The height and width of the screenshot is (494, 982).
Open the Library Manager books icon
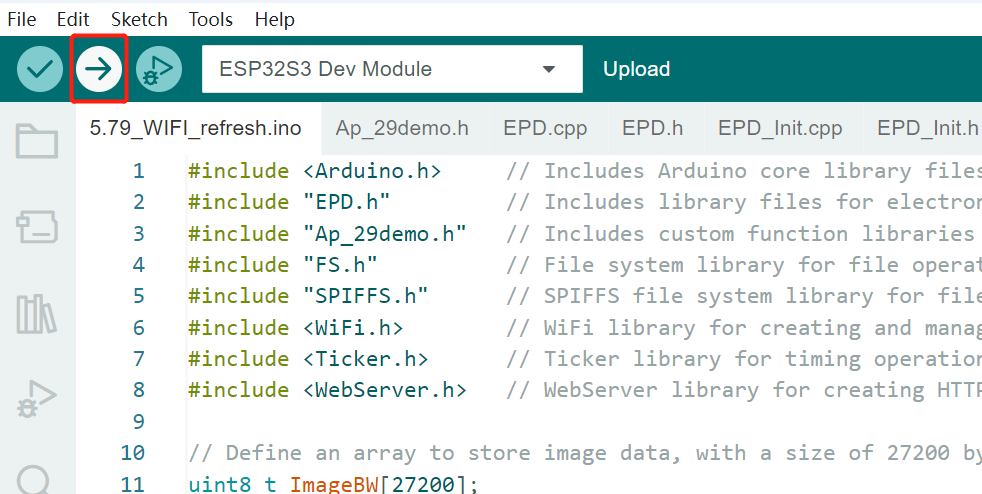click(36, 314)
